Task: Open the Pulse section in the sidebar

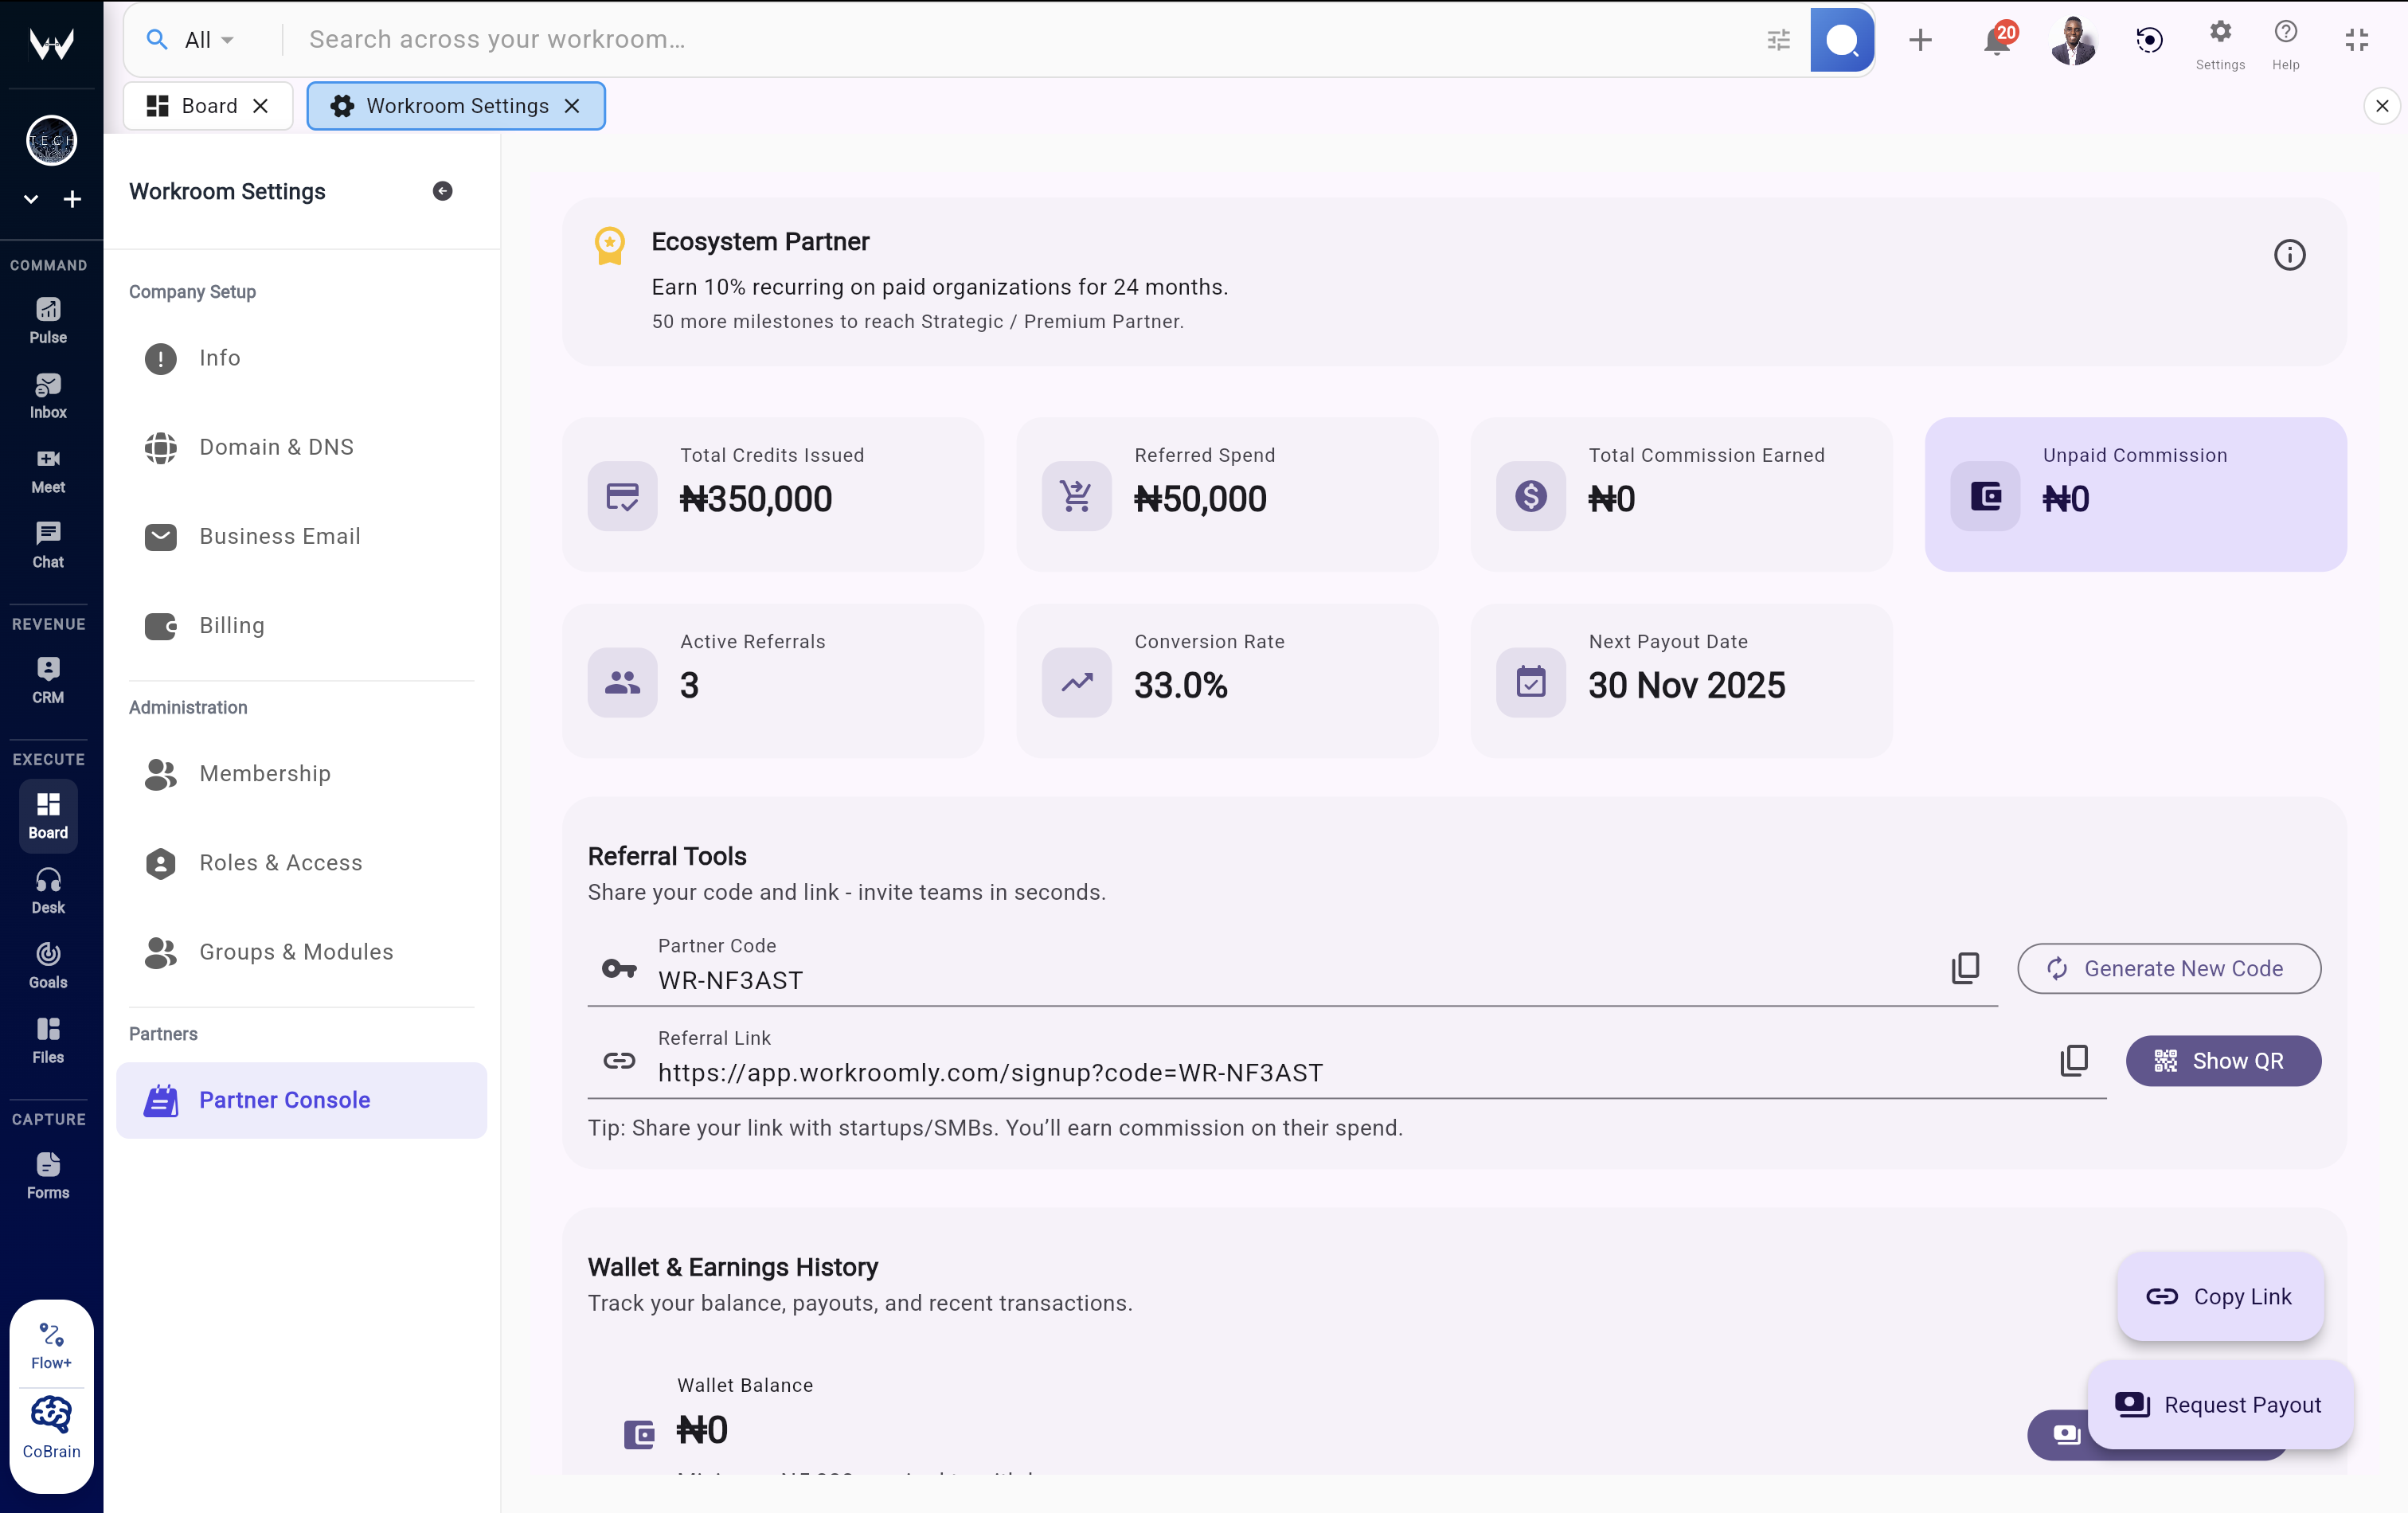Action: coord(48,318)
